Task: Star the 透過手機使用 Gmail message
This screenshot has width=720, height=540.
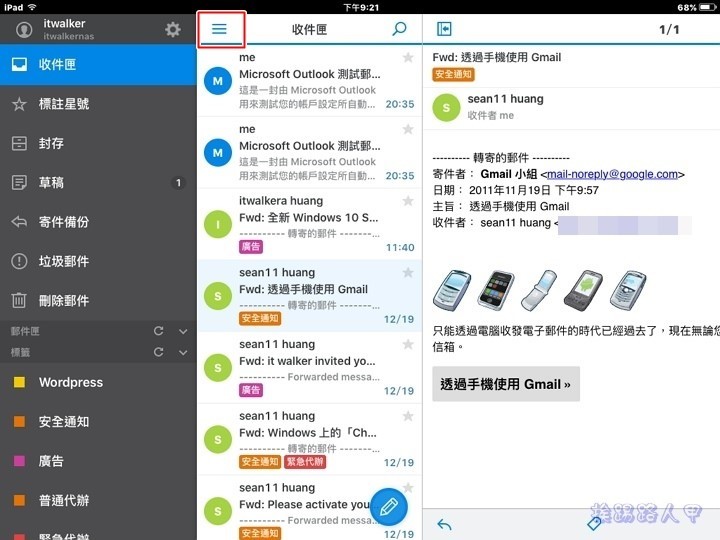Action: [408, 273]
